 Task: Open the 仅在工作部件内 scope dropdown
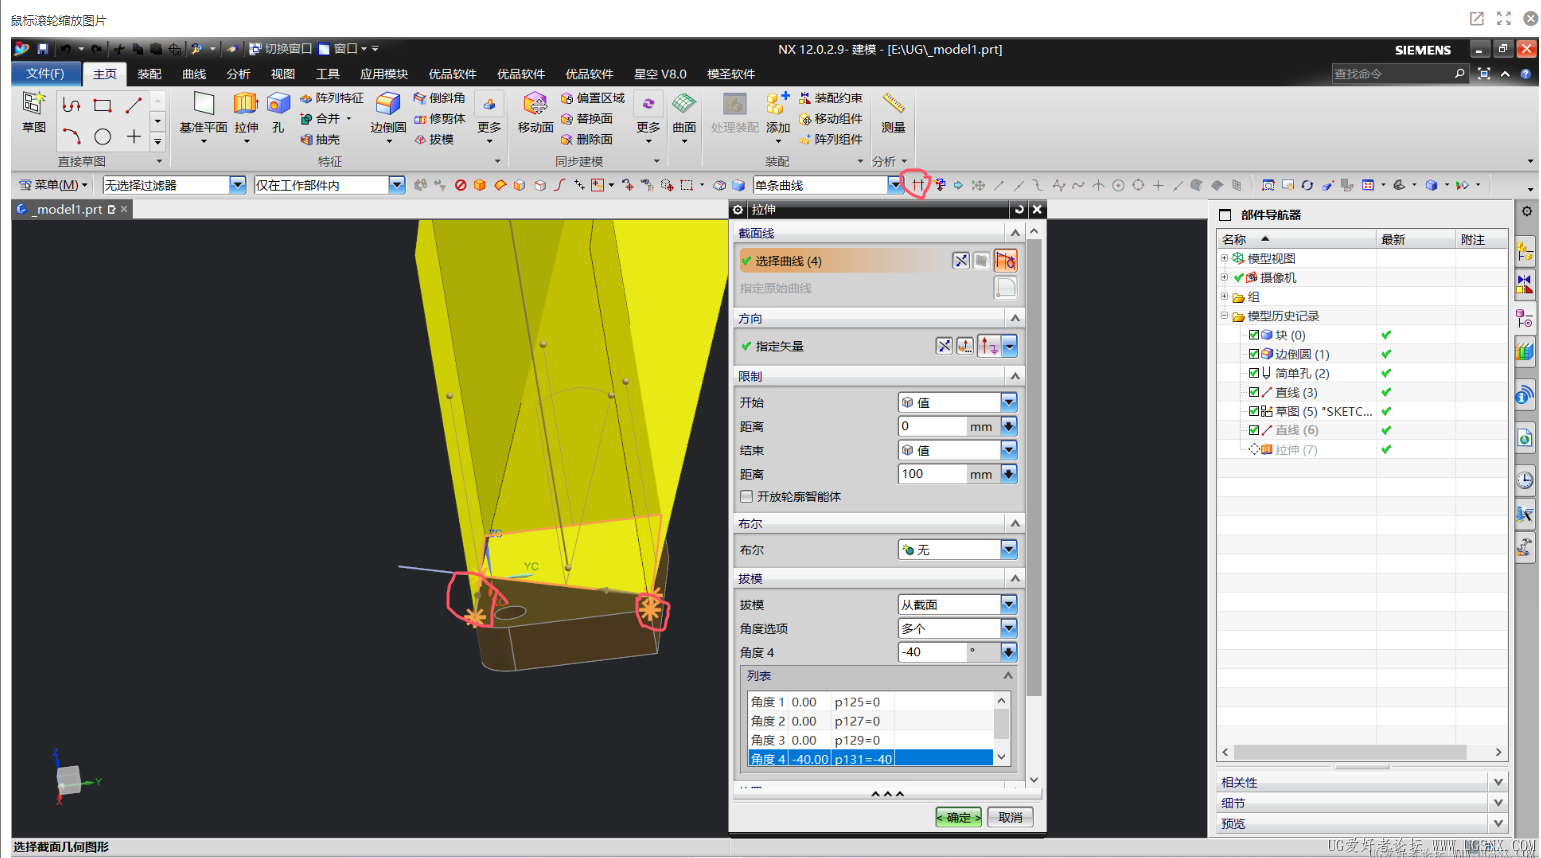coord(397,185)
